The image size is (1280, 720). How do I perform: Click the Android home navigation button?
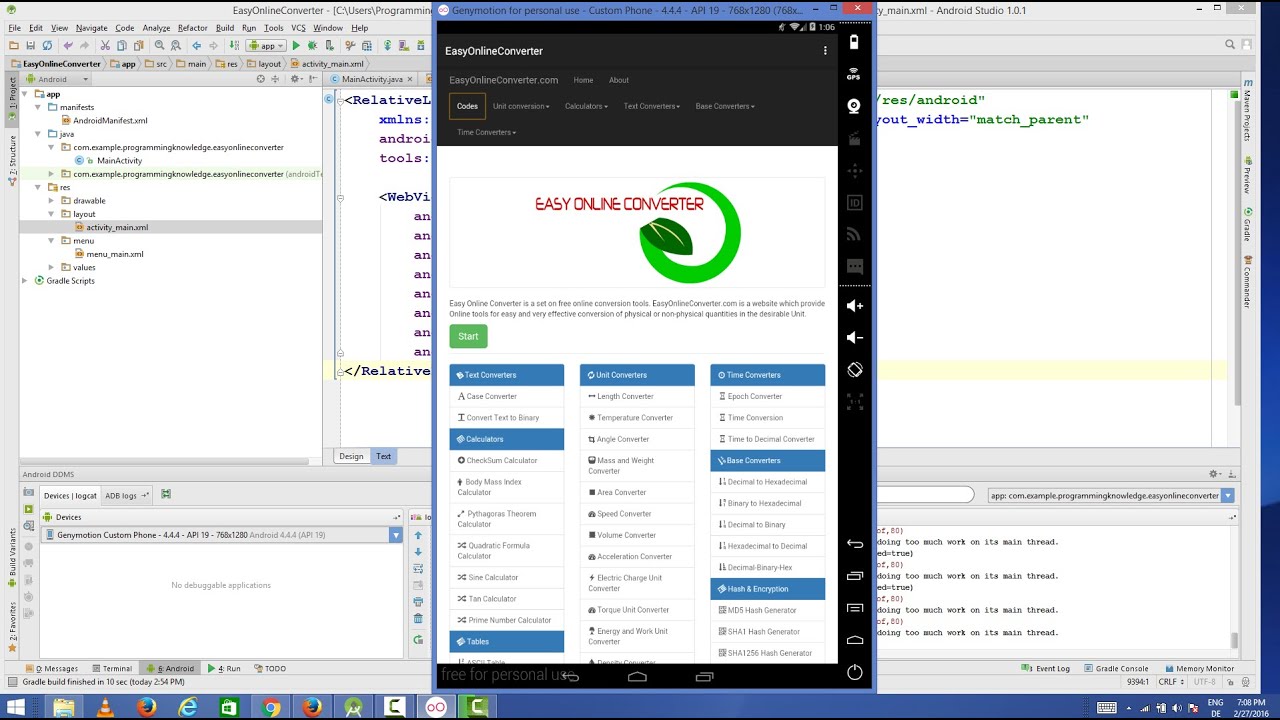tap(637, 677)
